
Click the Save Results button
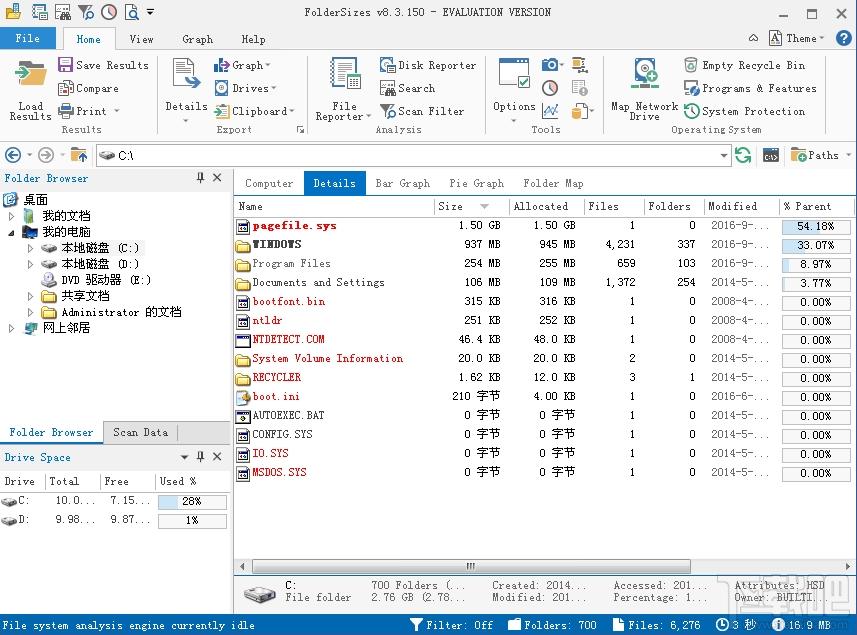coord(103,65)
